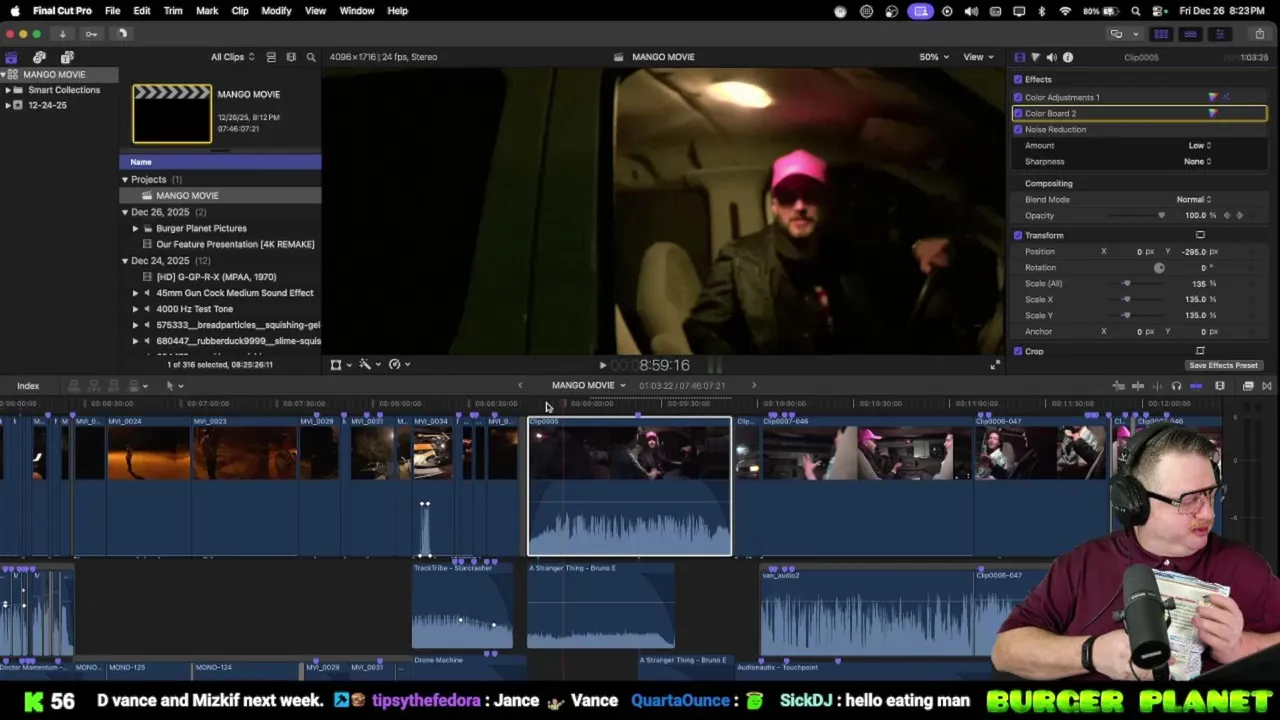Show the Libraries sidebar clapper icon
This screenshot has width=1280, height=720.
coord(11,57)
